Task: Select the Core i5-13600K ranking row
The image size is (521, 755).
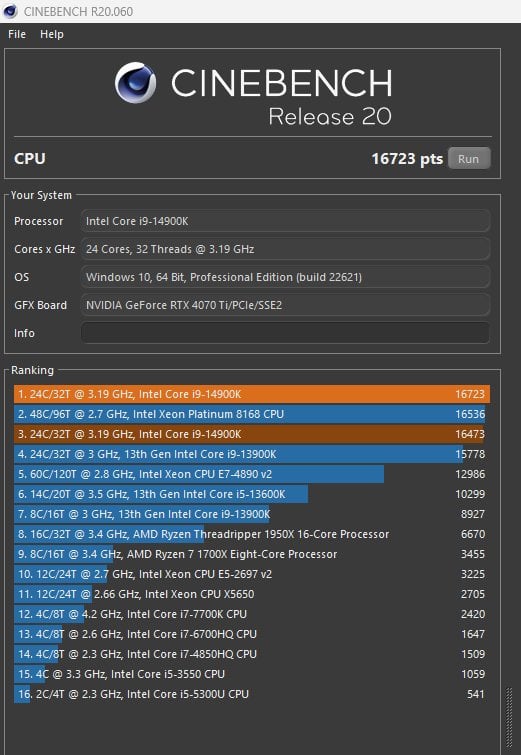Action: (x=252, y=494)
